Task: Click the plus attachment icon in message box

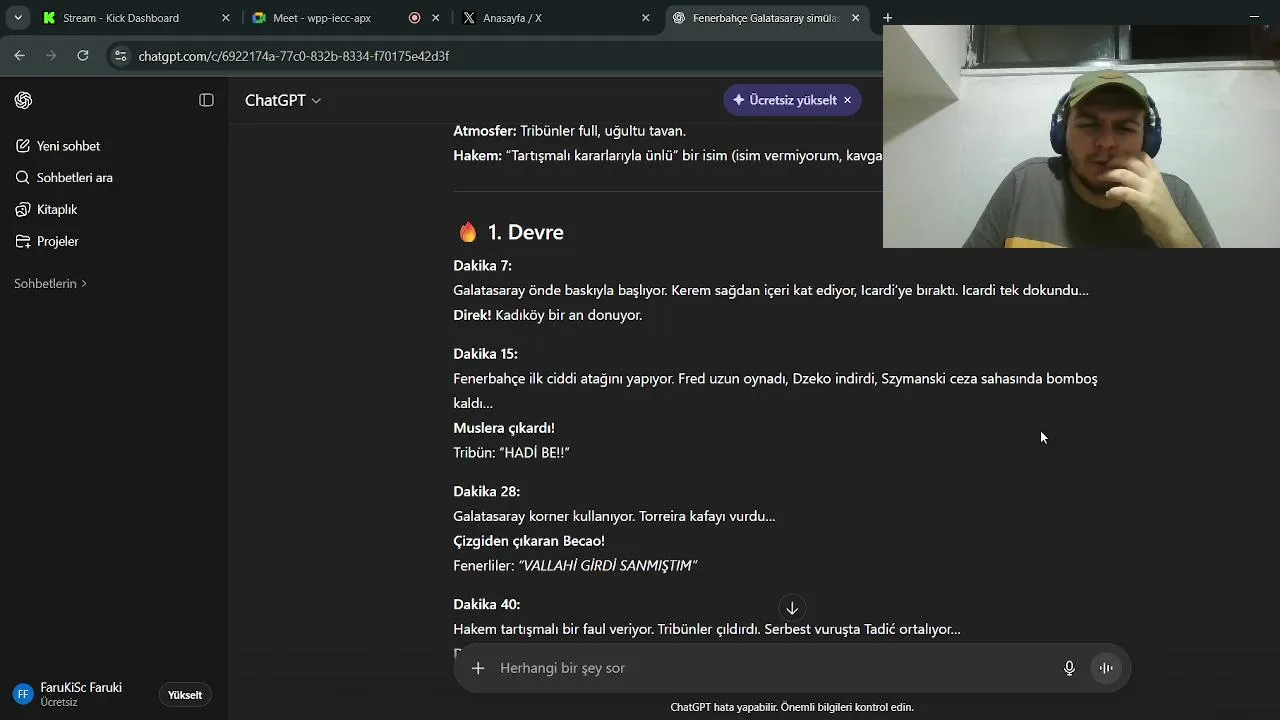Action: coord(478,668)
